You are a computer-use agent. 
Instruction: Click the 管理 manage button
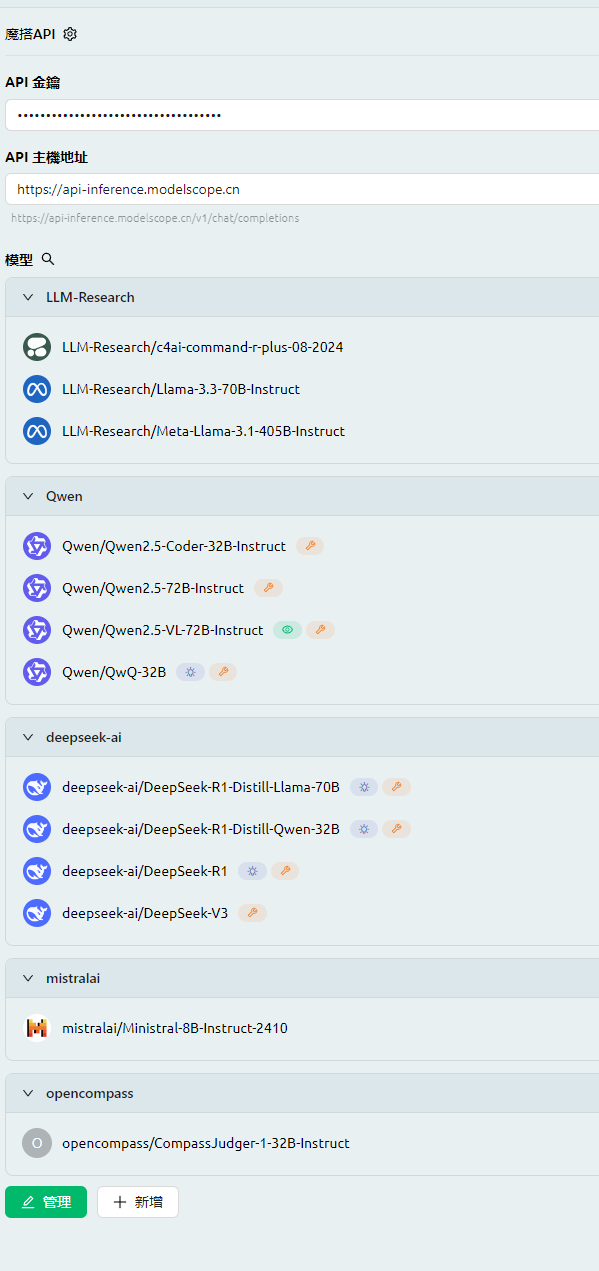click(x=46, y=1202)
